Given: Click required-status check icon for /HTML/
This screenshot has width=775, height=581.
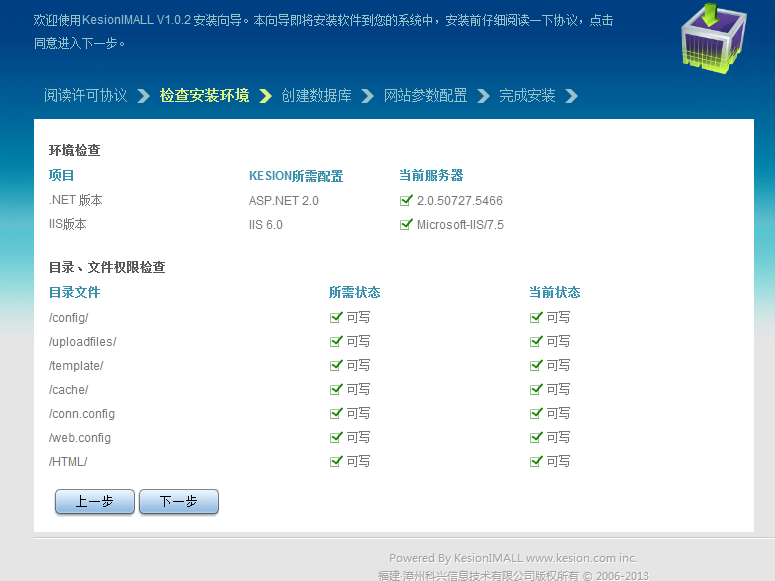Looking at the screenshot, I should pyautogui.click(x=336, y=461).
